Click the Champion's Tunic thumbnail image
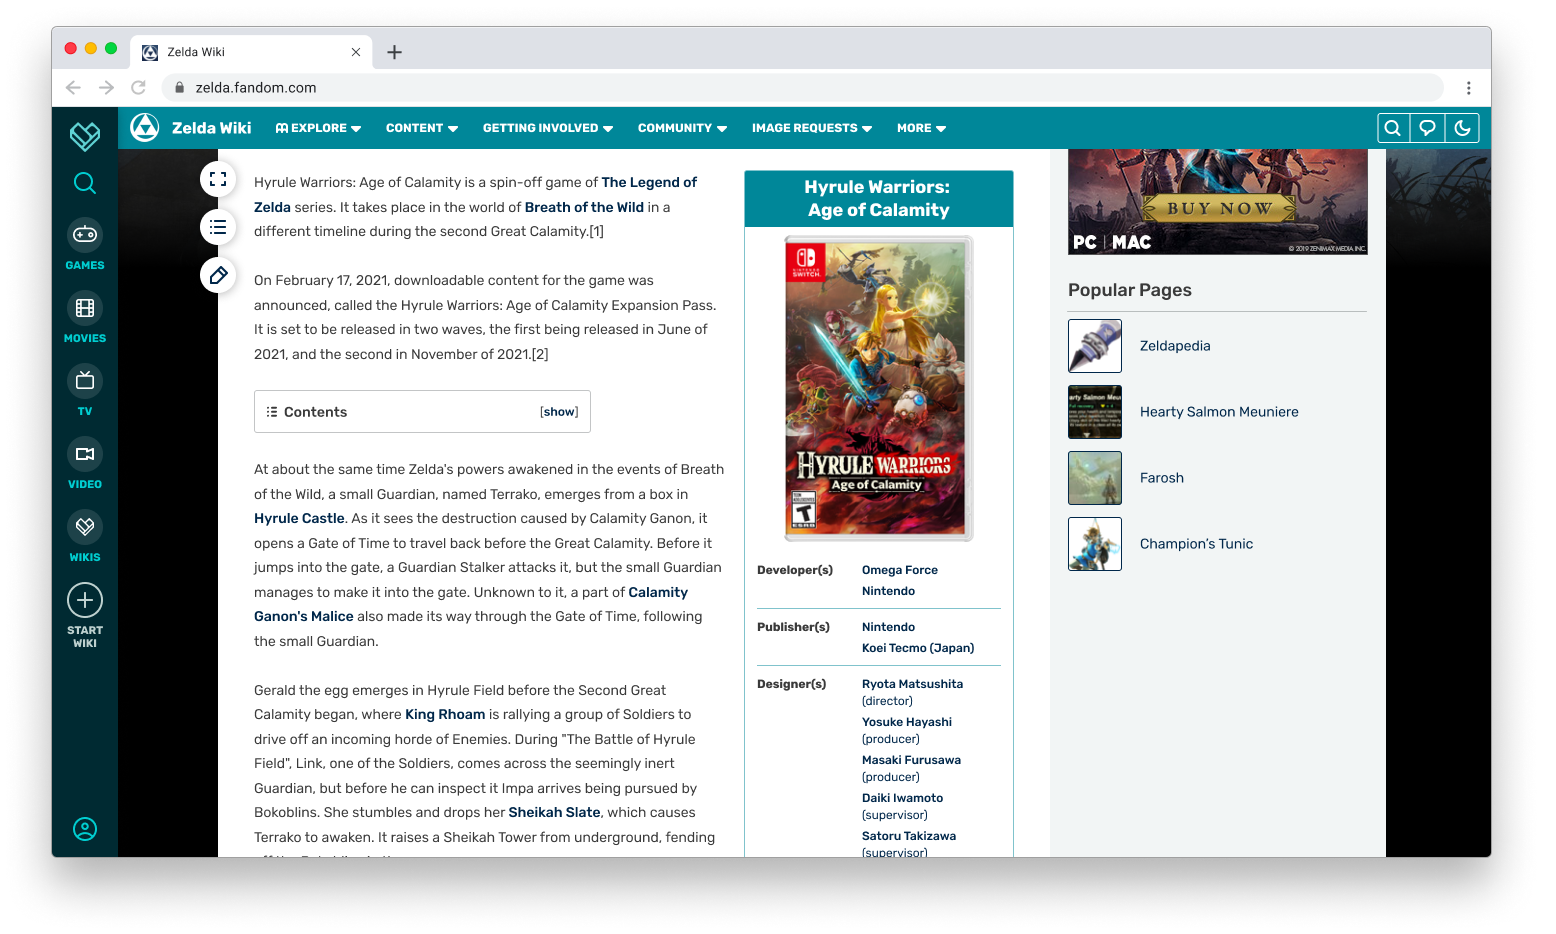Image resolution: width=1556 pixels, height=934 pixels. [x=1095, y=544]
